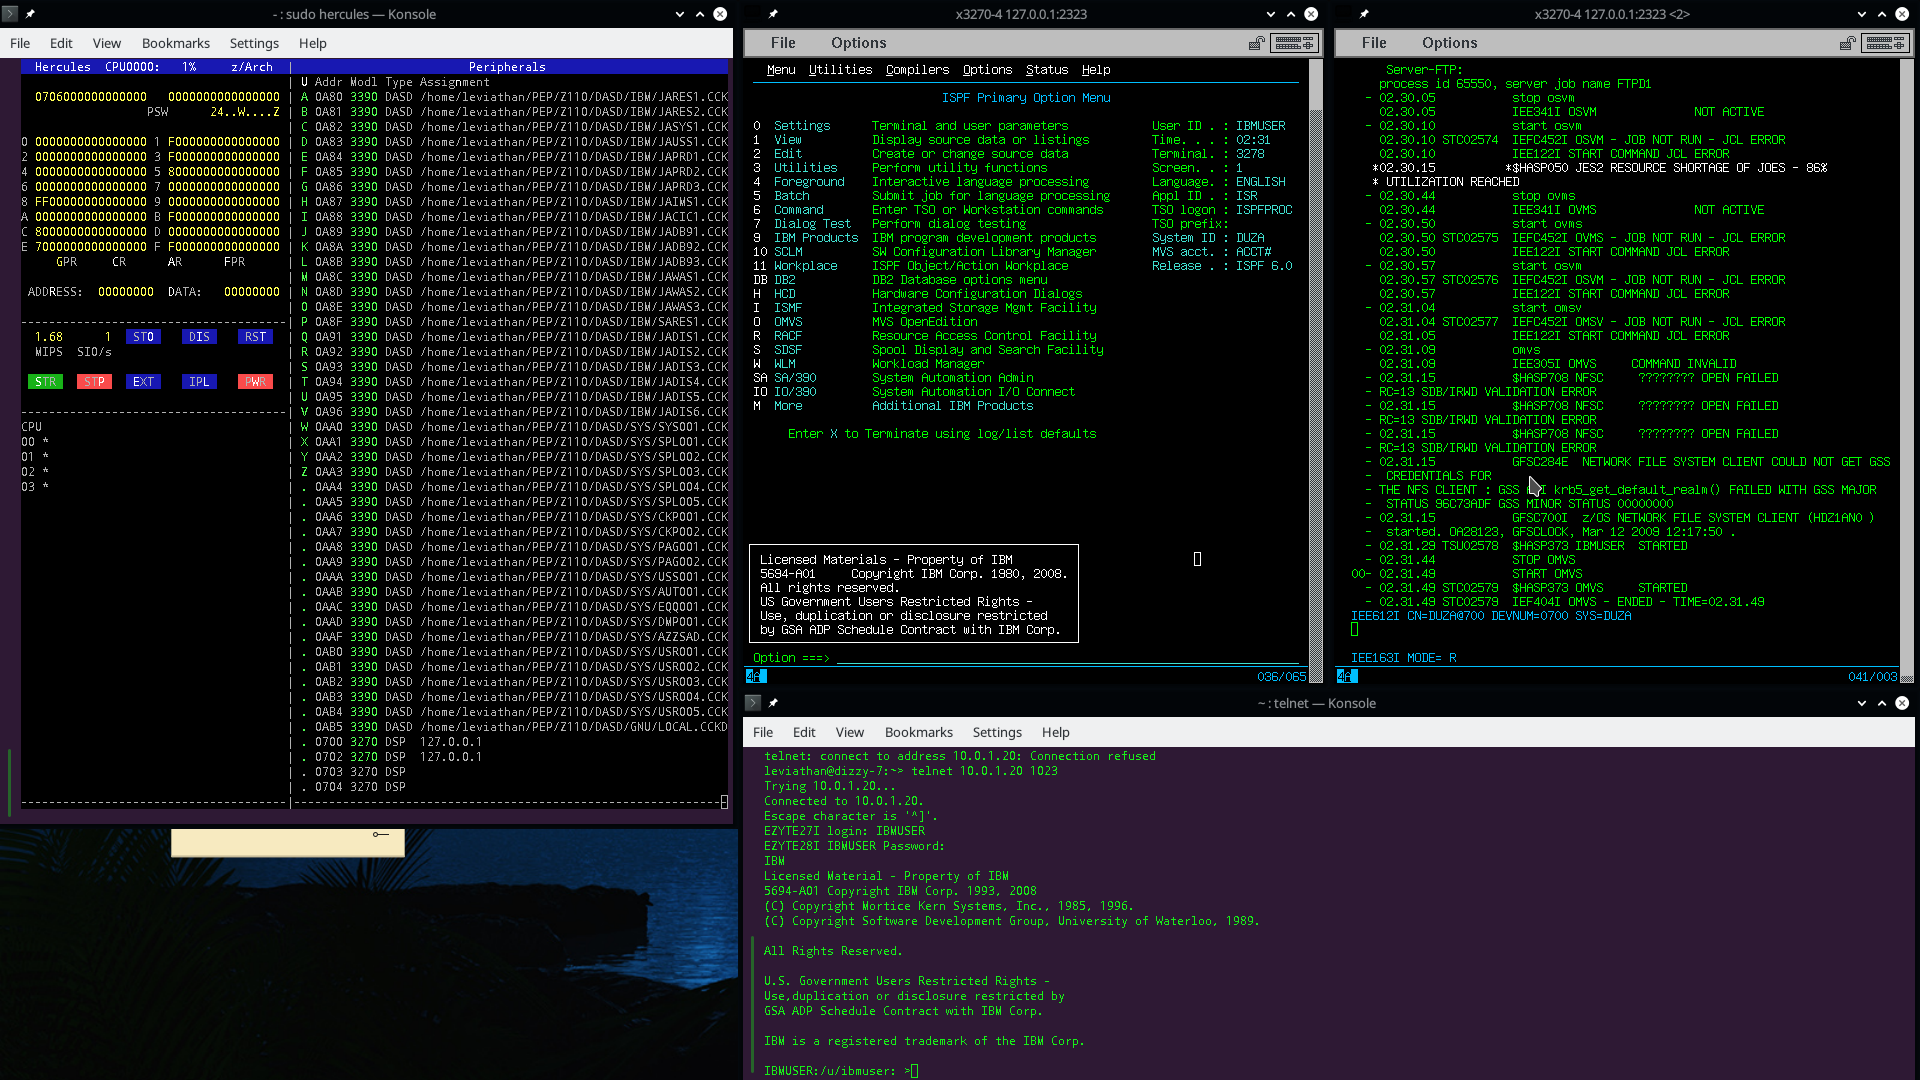
Task: Open ISPF Menu pull-down
Action: (781, 70)
